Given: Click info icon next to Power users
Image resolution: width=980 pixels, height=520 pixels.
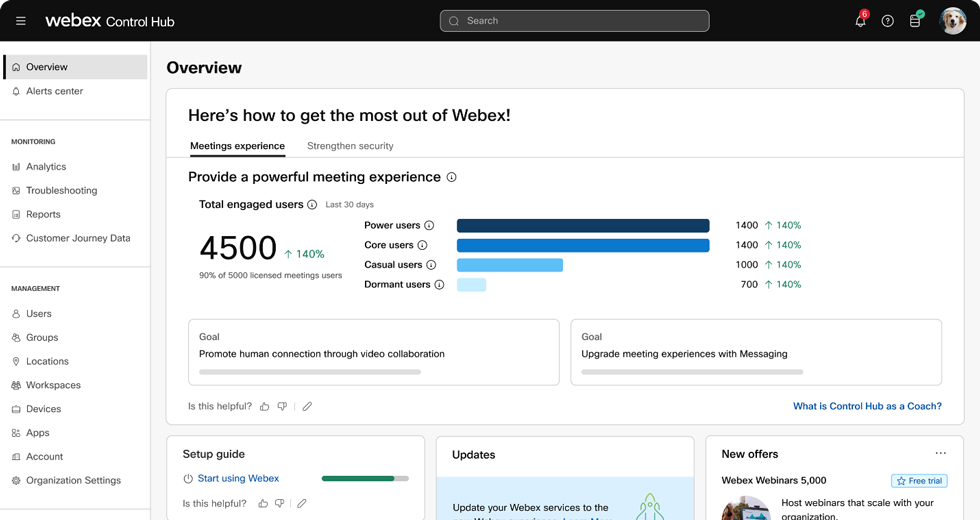Looking at the screenshot, I should tap(429, 226).
